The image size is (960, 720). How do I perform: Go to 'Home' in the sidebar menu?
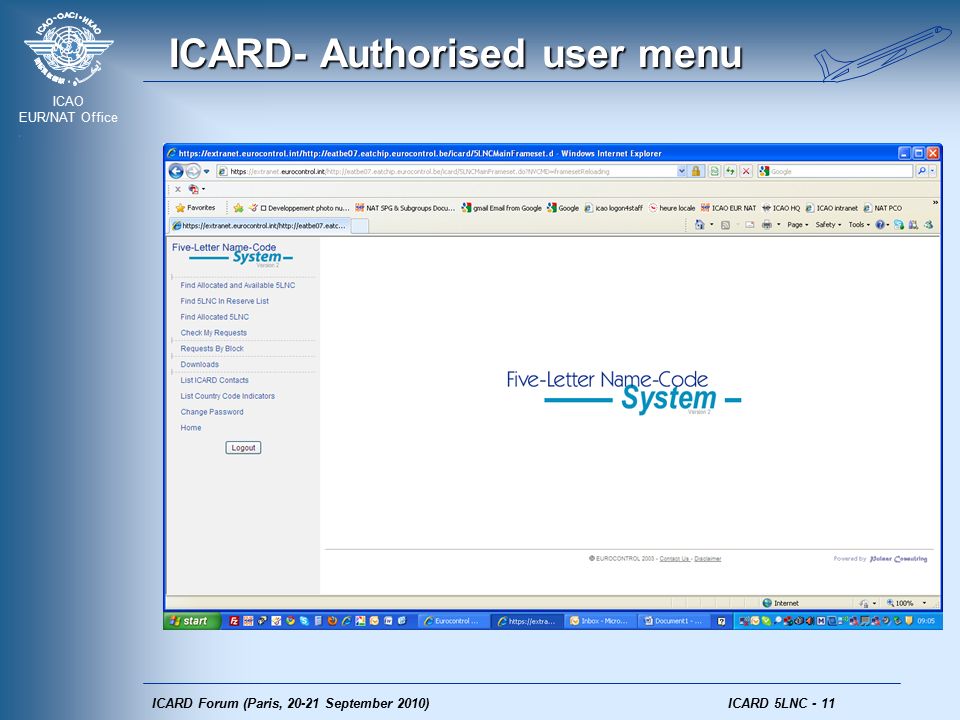click(x=191, y=428)
